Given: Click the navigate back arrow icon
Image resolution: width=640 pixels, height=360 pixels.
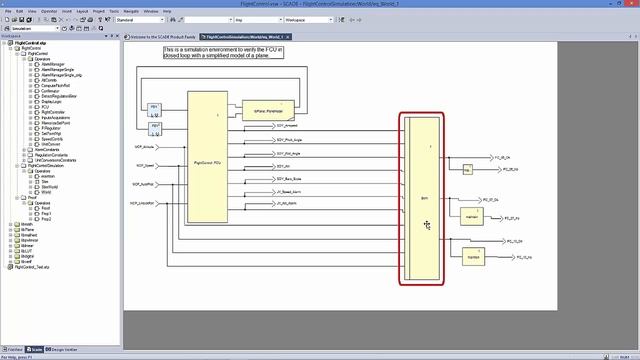Looking at the screenshot, I should (351, 20).
